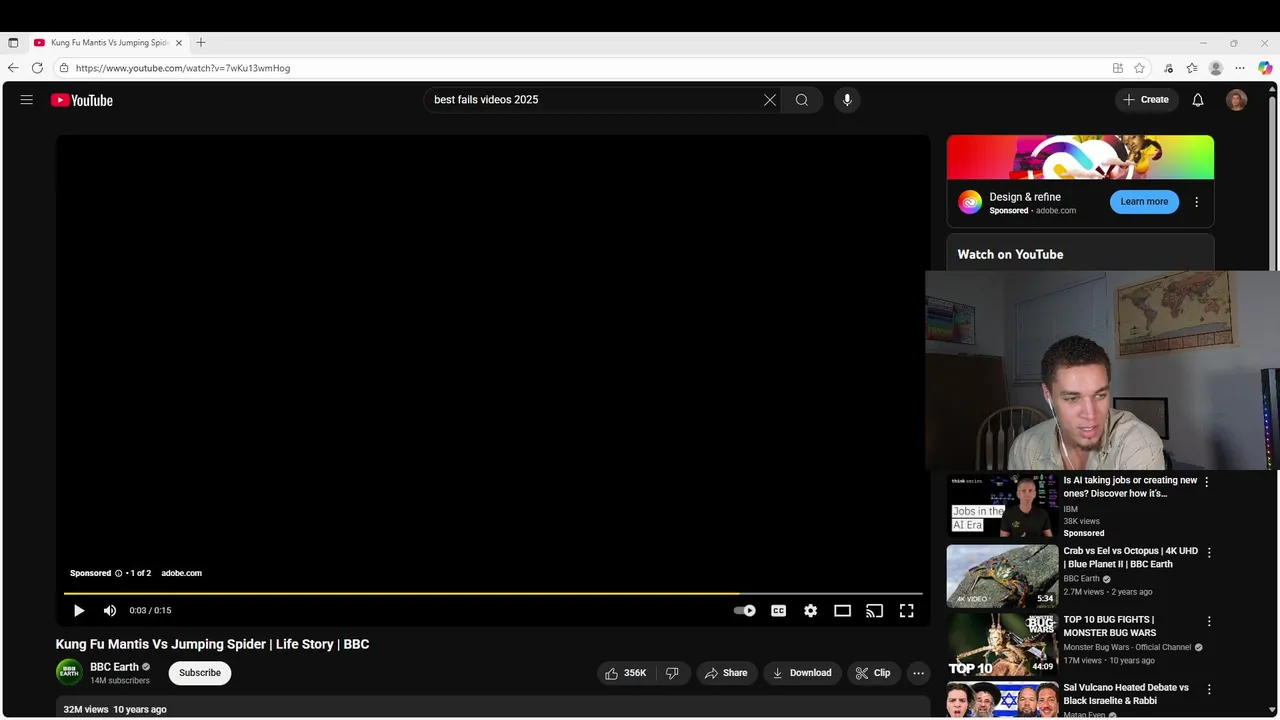The image size is (1280, 720).
Task: Close the Kung Fu Mantis tab
Action: [179, 43]
